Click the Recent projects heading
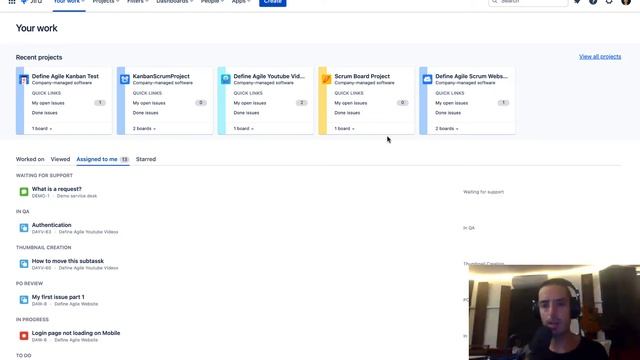640x360 pixels. pos(39,57)
